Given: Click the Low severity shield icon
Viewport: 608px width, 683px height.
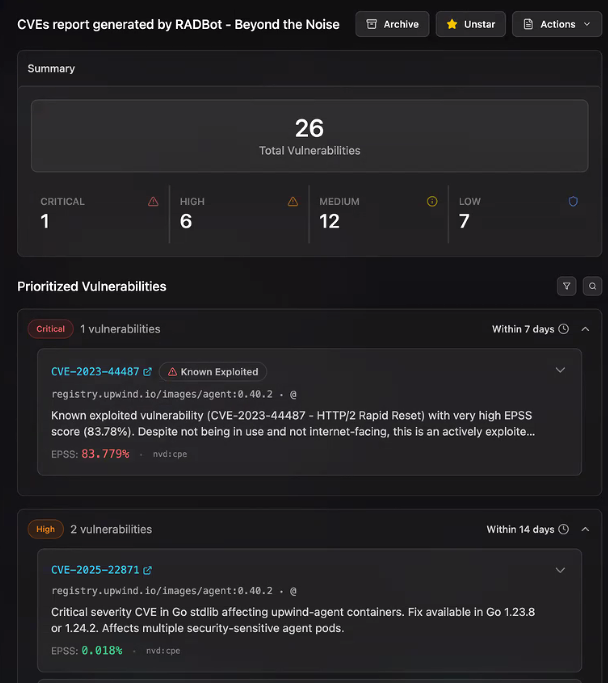Looking at the screenshot, I should coord(573,201).
